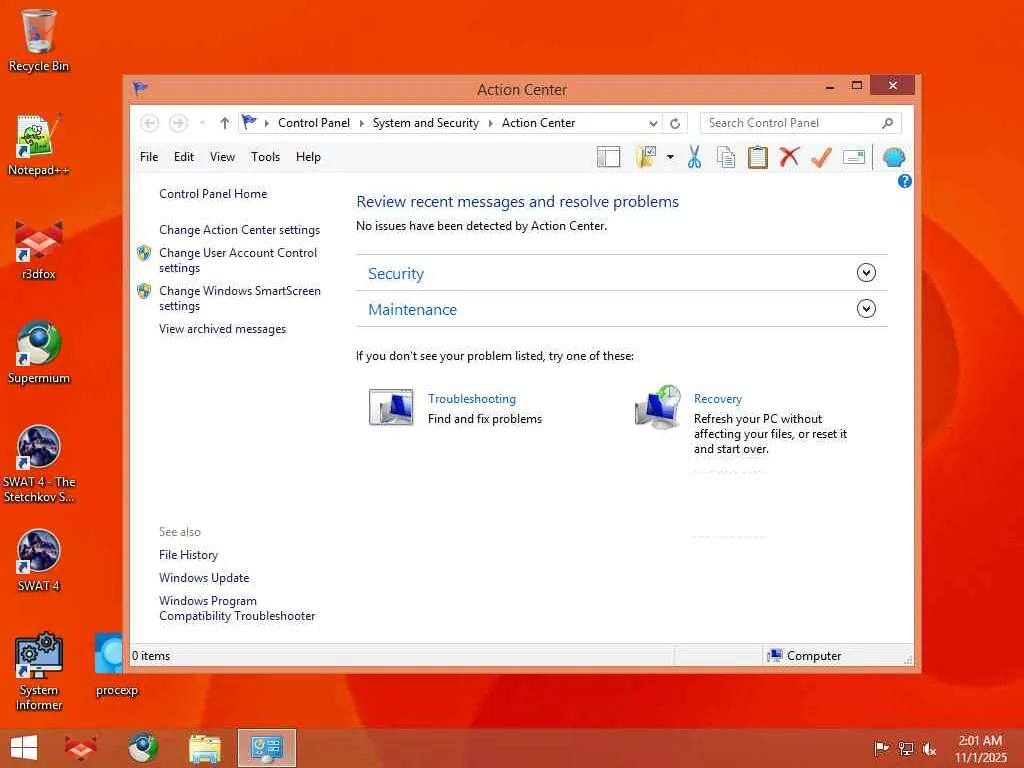This screenshot has width=1024, height=768.
Task: Click the Forward navigation arrow
Action: click(178, 123)
